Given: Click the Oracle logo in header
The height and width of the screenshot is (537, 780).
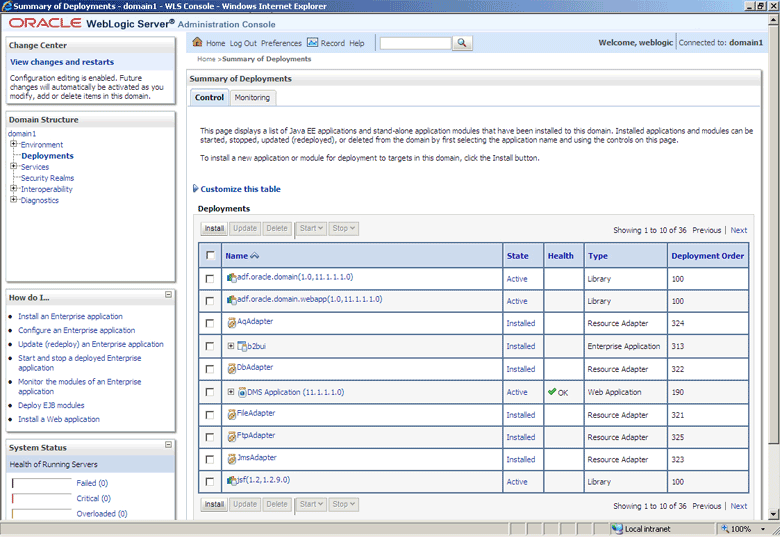Looking at the screenshot, I should tap(45, 23).
